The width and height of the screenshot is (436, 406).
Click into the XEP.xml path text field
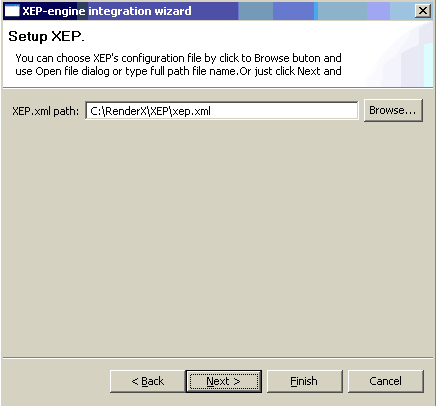pos(222,111)
